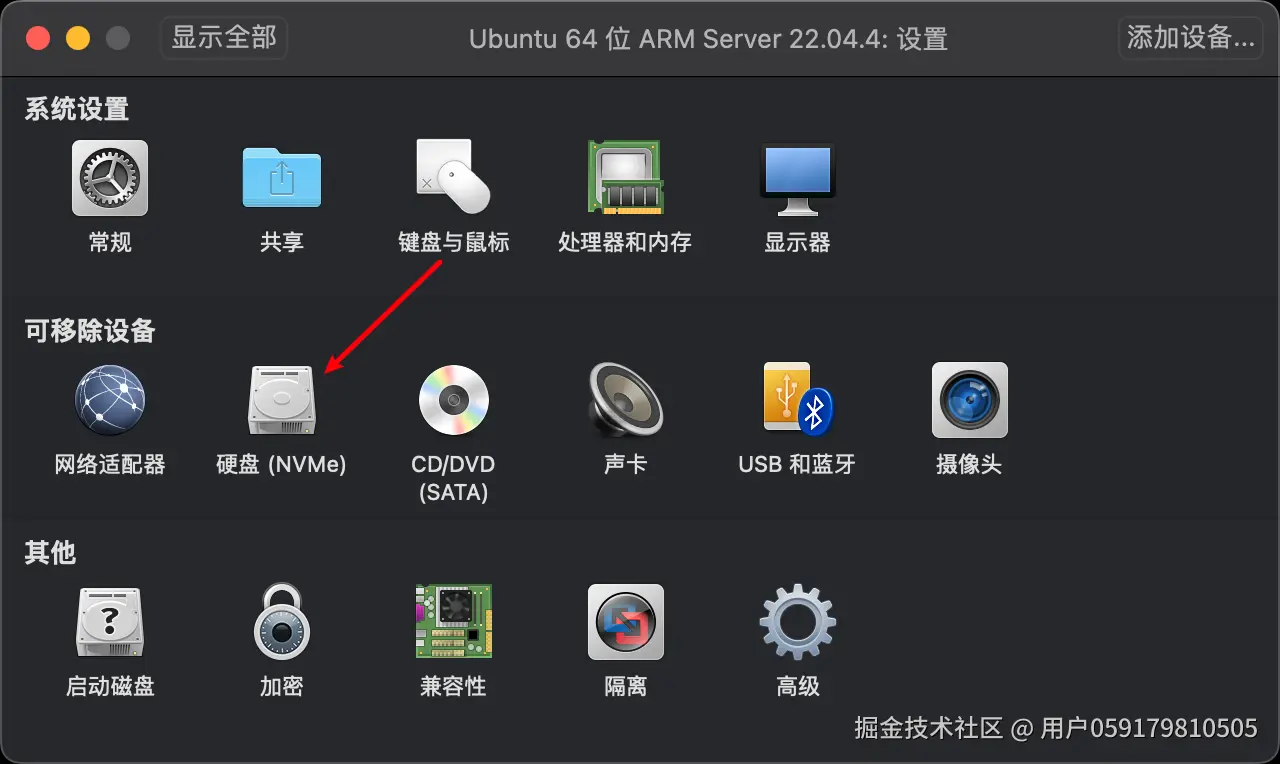The image size is (1280, 764).
Task: Open 键盘与鼠标 keyboard and mouse settings
Action: pos(454,178)
